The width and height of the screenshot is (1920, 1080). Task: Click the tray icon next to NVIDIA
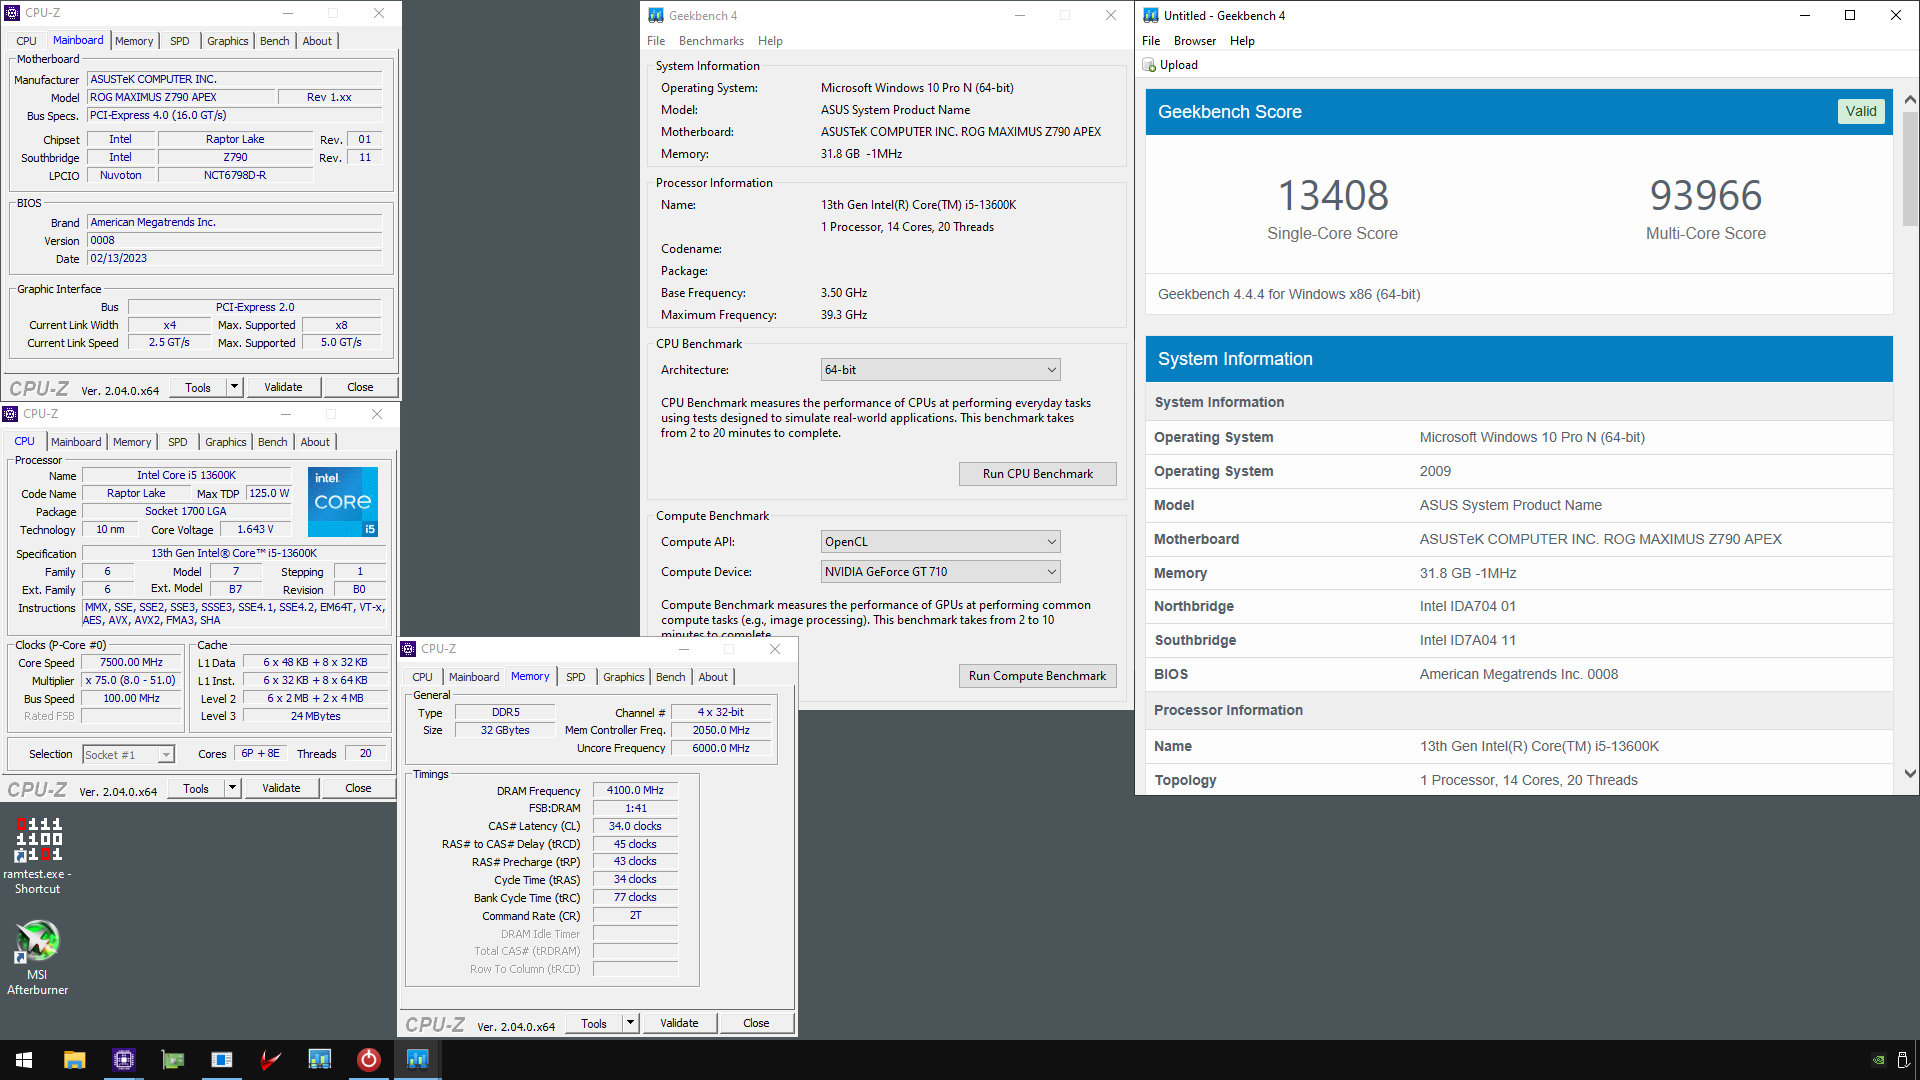(x=1902, y=1060)
